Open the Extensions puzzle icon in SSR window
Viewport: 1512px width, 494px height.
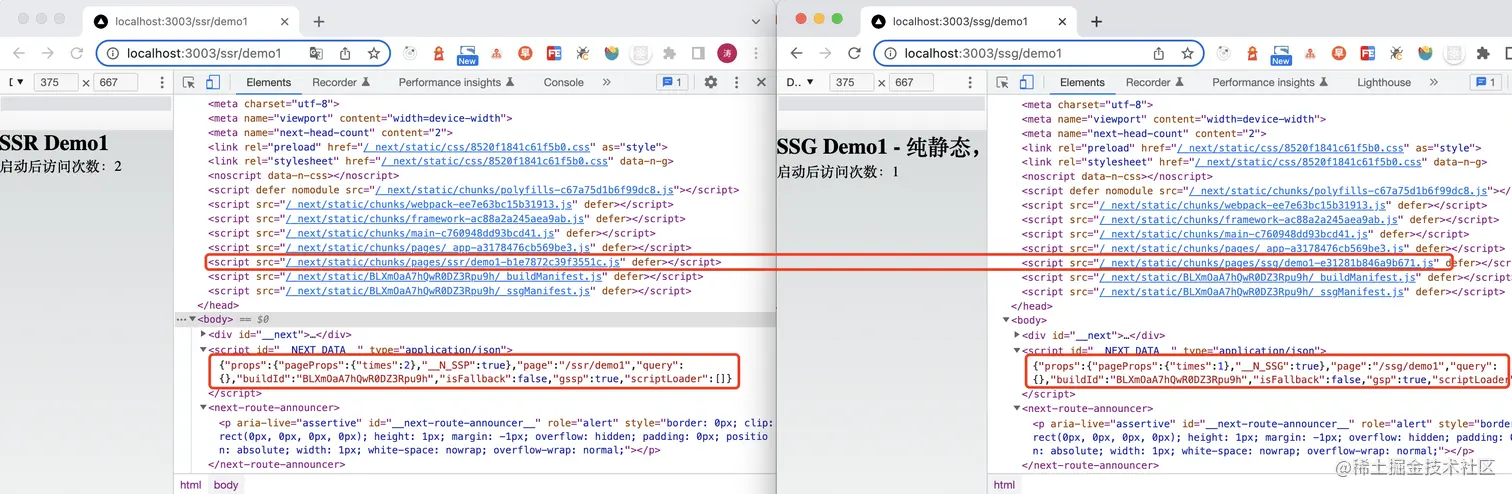669,53
